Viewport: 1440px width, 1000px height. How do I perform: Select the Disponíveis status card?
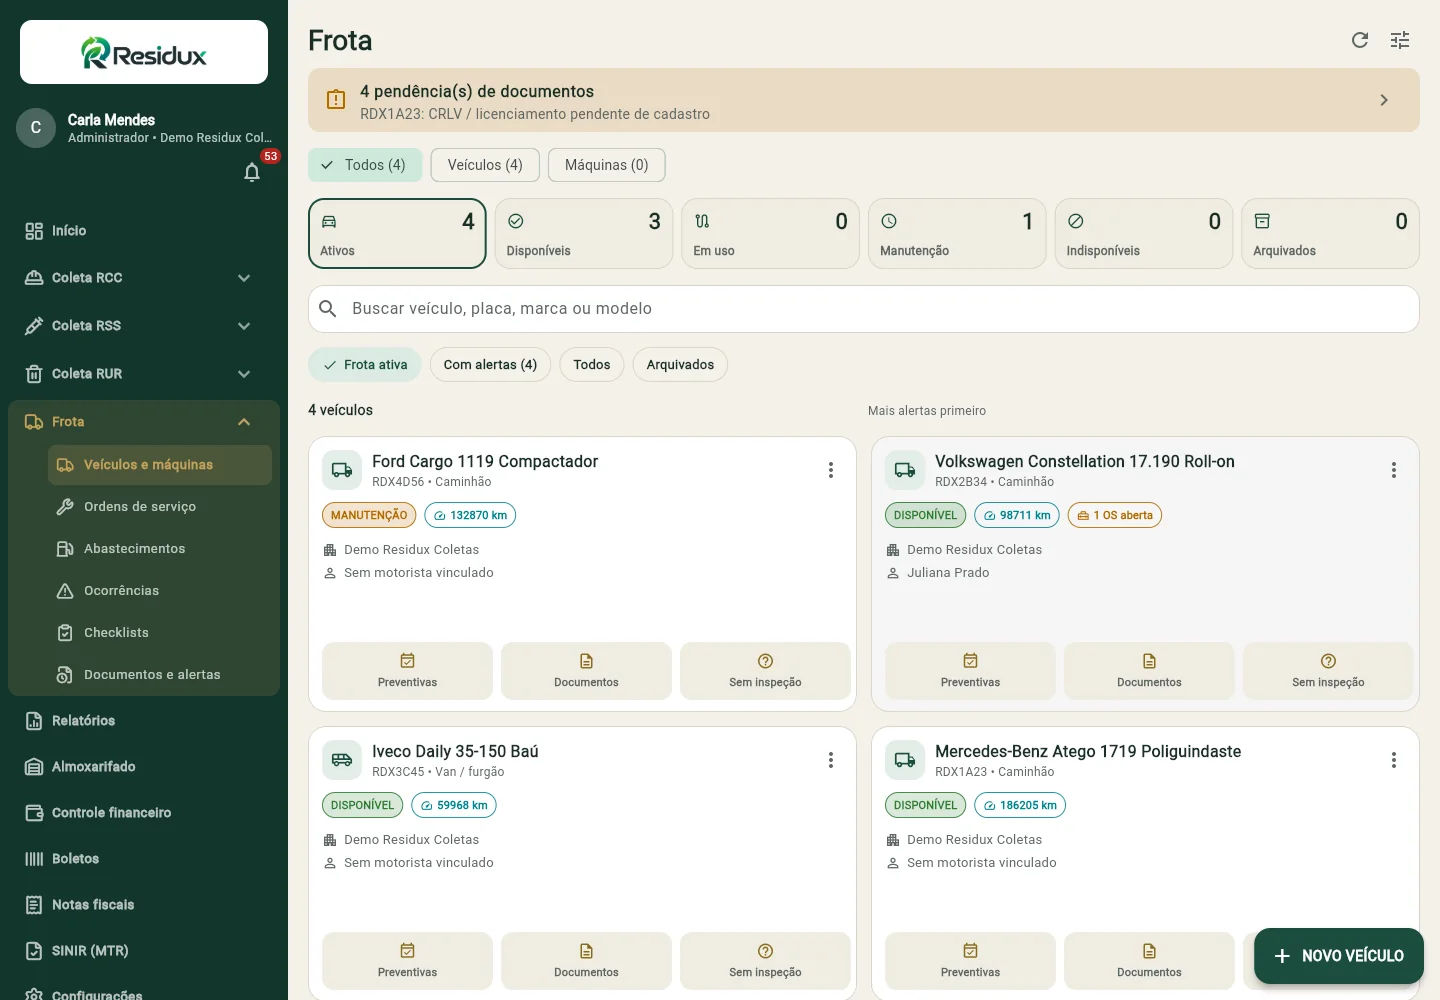584,233
